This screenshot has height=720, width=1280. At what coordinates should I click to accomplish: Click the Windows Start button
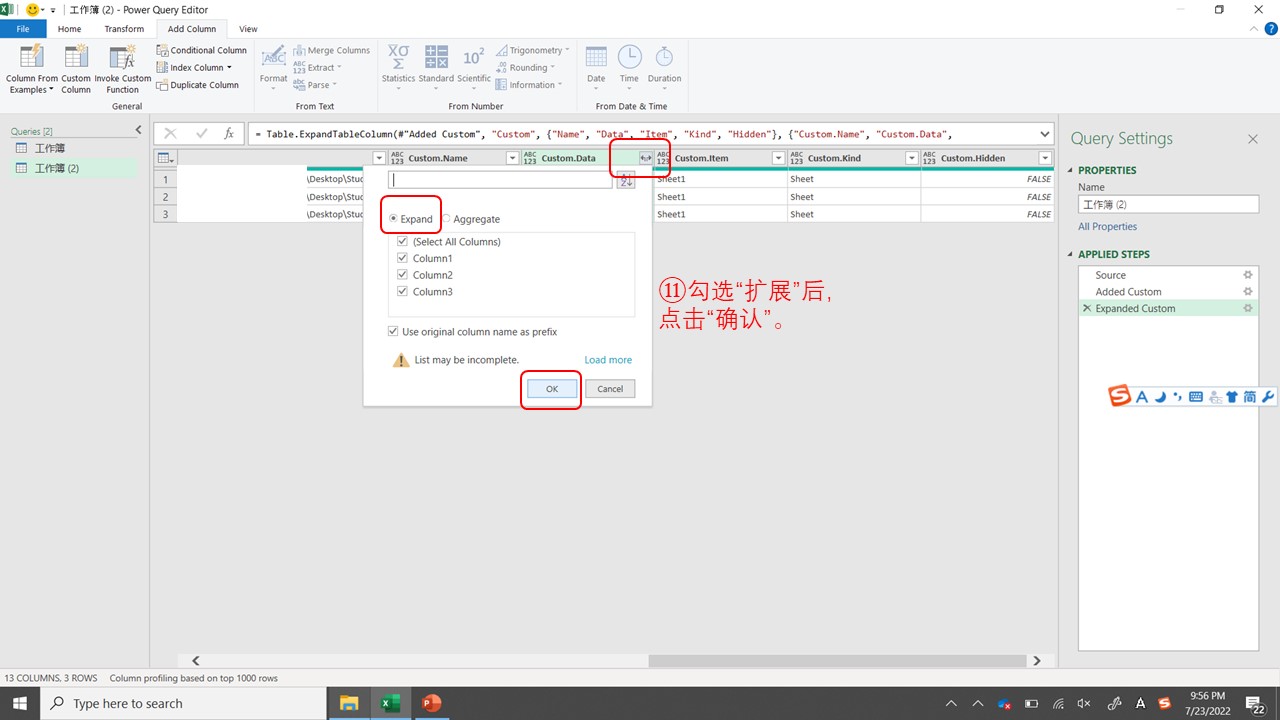click(19, 703)
